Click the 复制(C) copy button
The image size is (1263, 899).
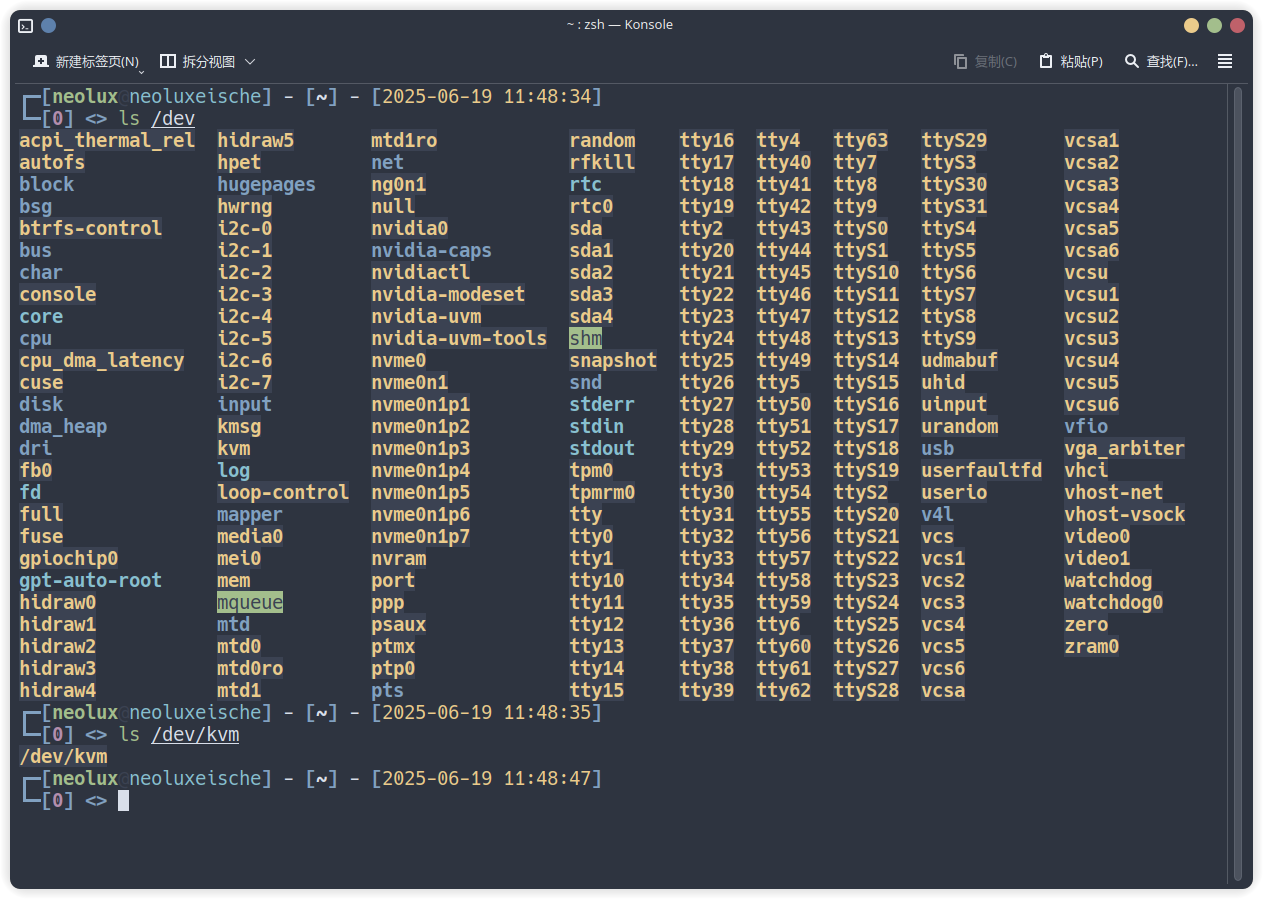pos(985,61)
